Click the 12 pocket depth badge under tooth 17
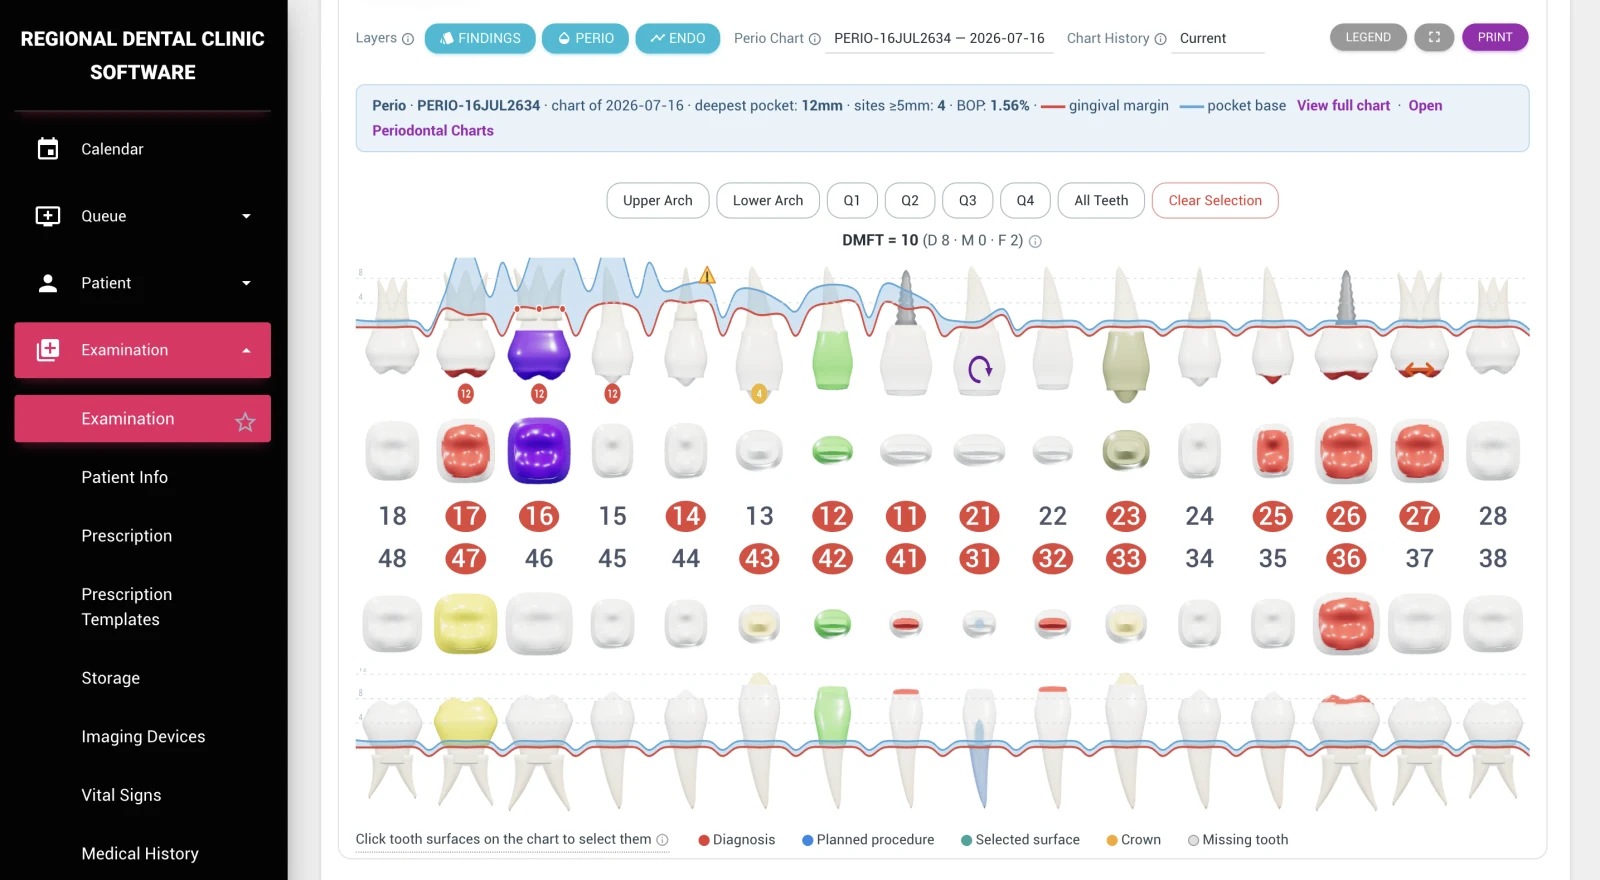Viewport: 1600px width, 880px height. (x=465, y=394)
